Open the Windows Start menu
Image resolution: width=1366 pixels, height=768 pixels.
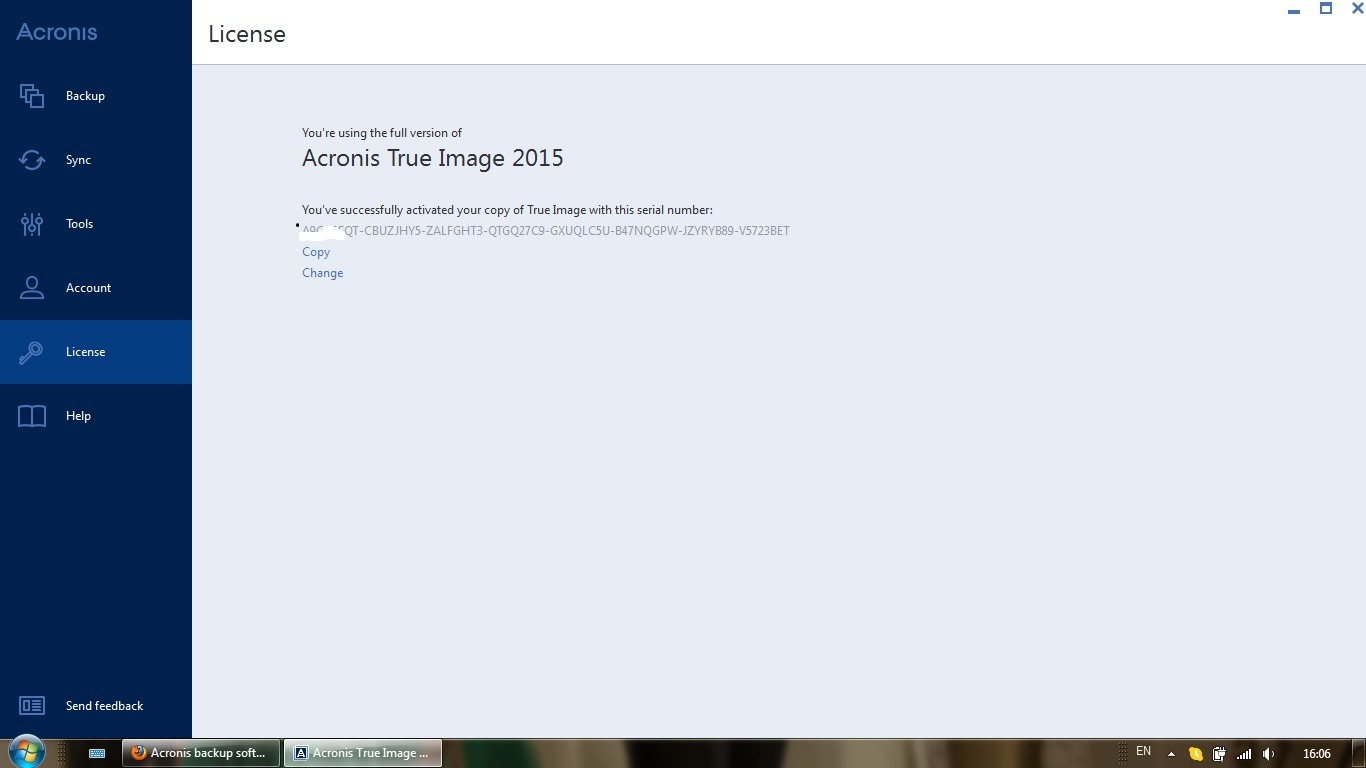(25, 752)
